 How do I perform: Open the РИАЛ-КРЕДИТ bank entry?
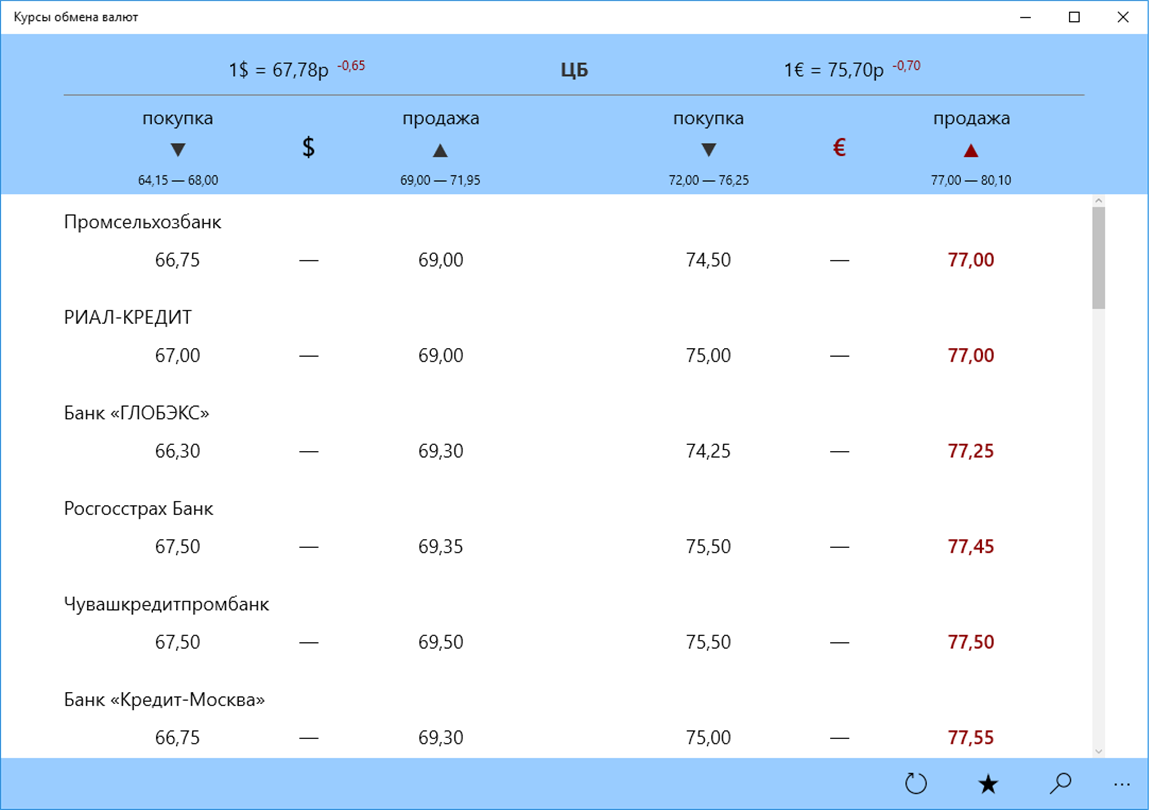(x=128, y=317)
